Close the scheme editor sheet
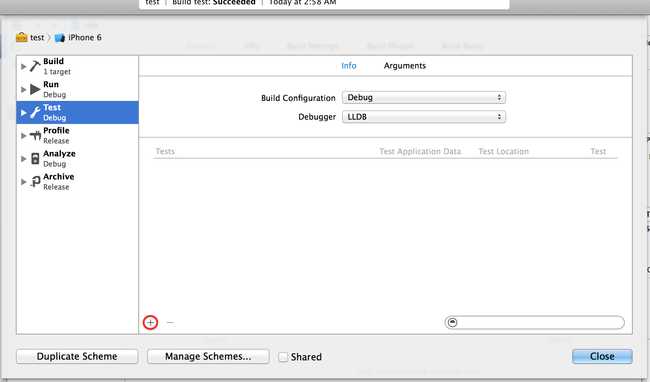 pos(602,356)
